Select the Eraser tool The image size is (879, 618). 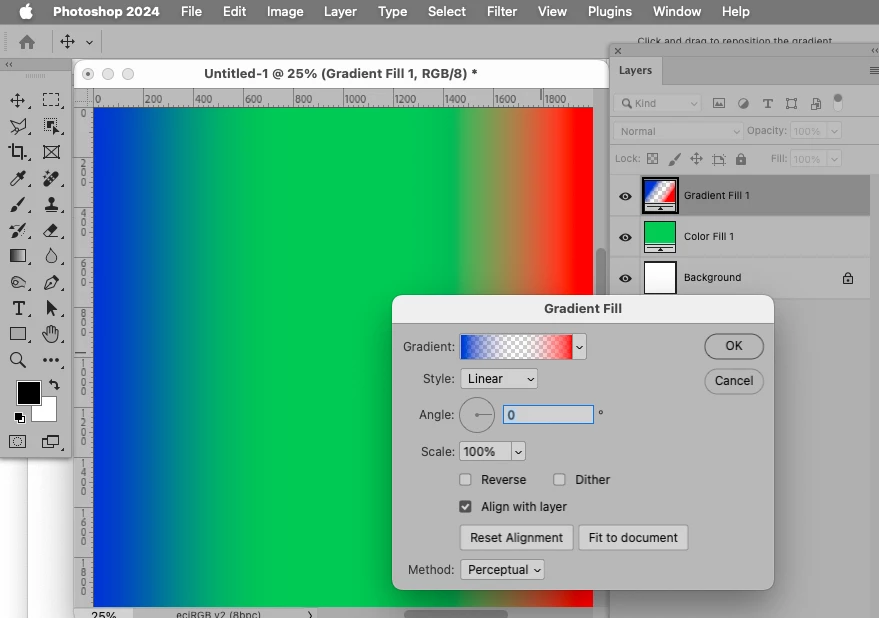pos(50,230)
